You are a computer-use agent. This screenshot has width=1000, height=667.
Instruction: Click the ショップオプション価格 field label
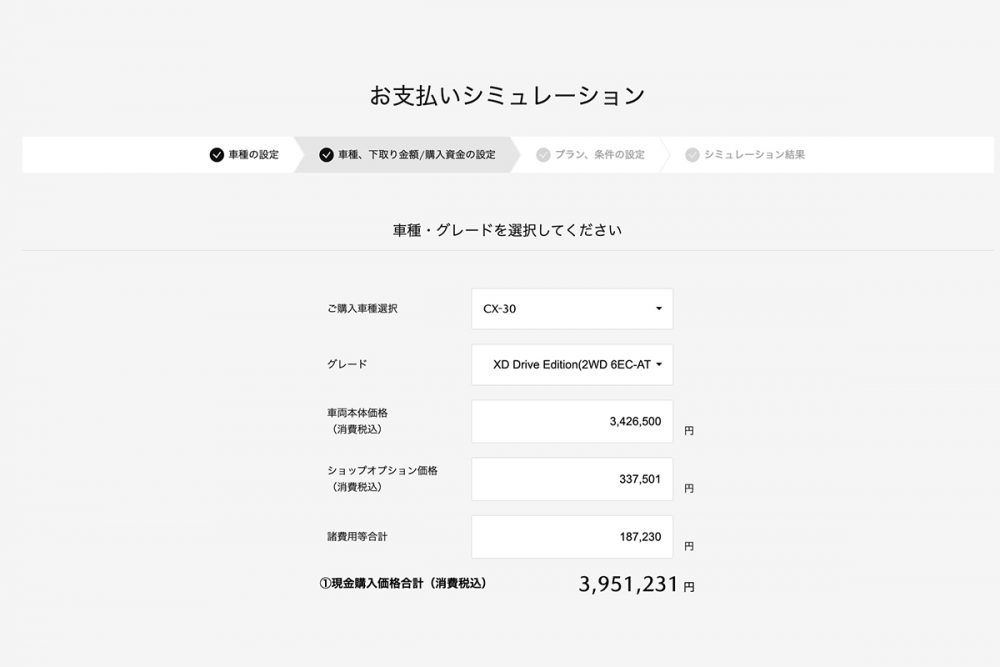[383, 470]
